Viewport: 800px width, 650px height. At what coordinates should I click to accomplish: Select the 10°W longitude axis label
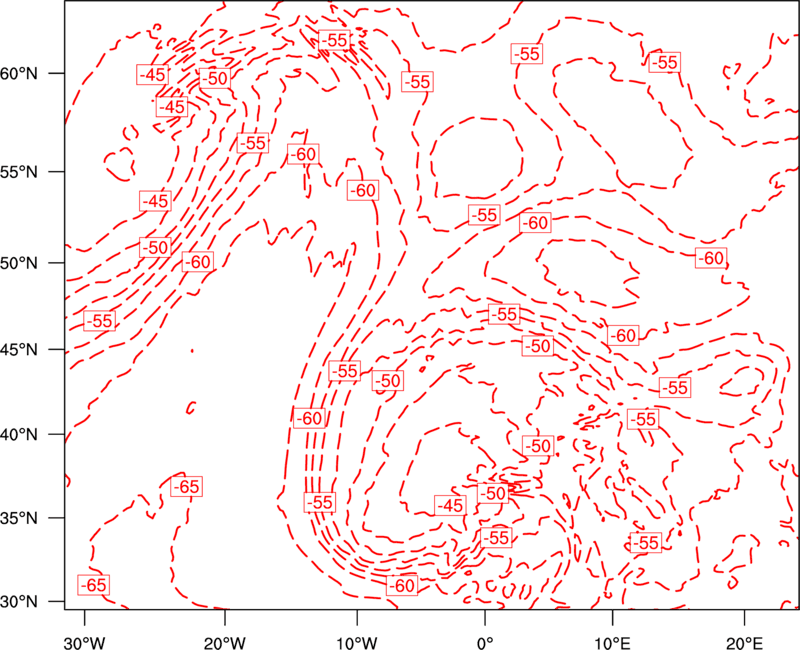pyautogui.click(x=357, y=642)
